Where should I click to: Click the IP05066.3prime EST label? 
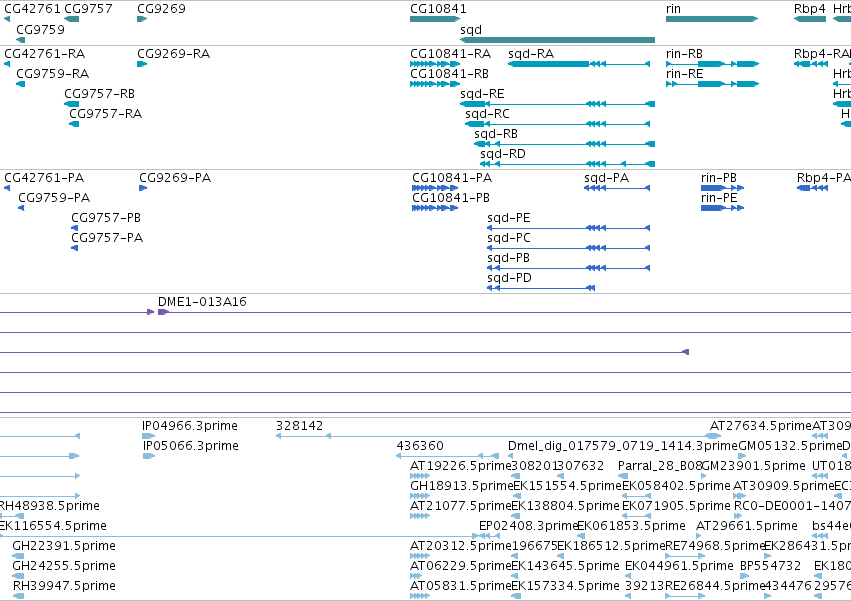(x=190, y=446)
